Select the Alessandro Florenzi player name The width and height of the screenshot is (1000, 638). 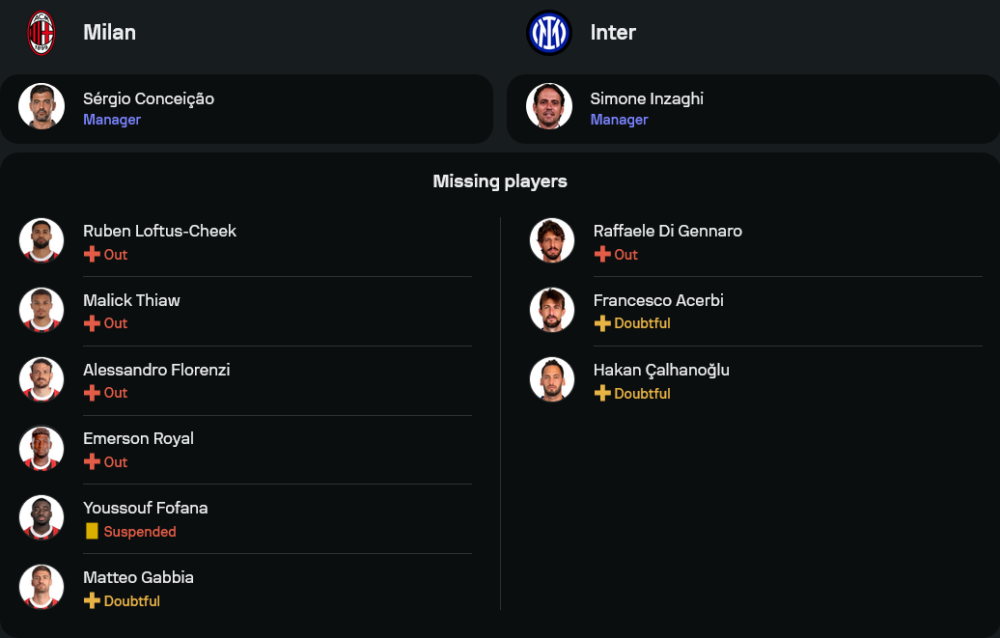pos(156,370)
